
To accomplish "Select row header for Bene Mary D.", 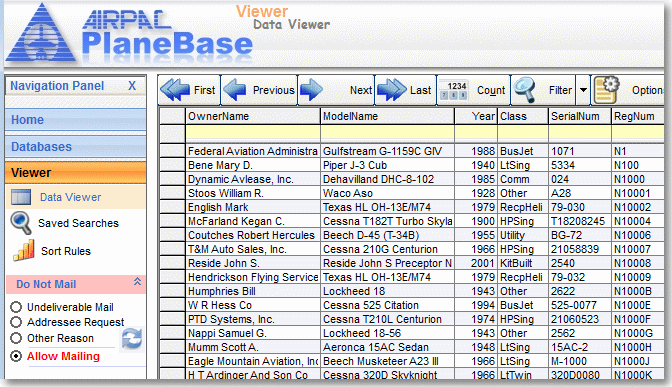I will [172, 165].
